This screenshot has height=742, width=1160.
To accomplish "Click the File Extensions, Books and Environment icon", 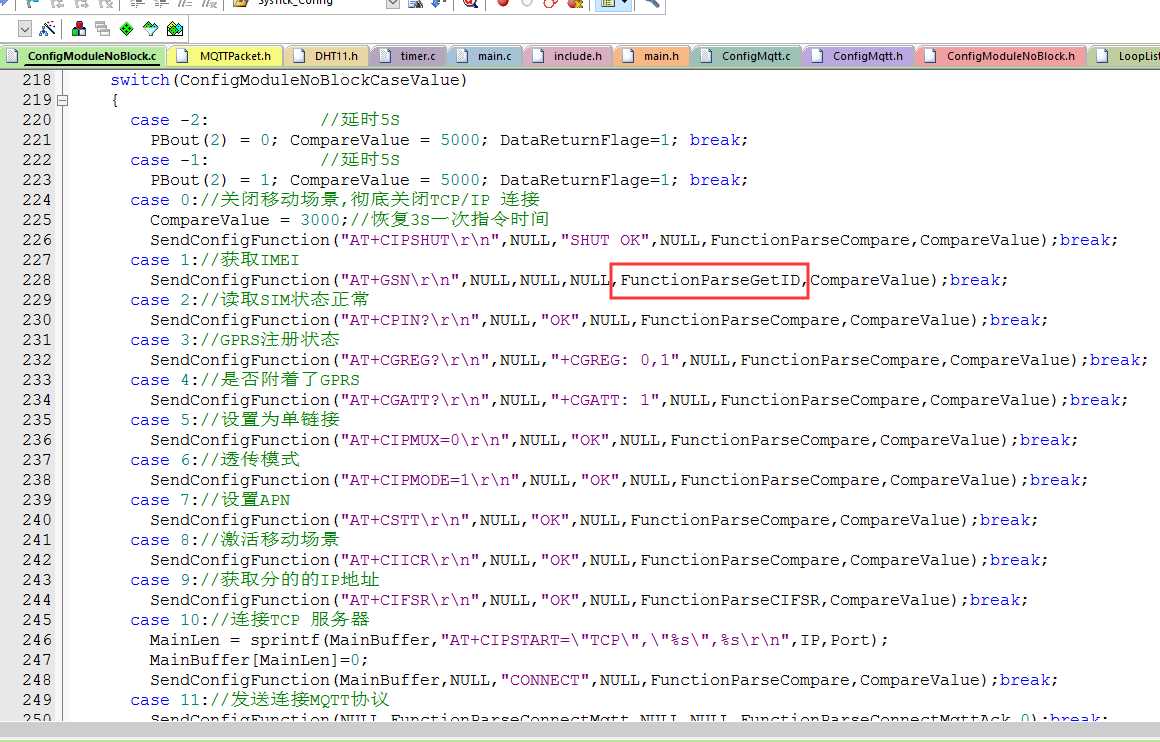I will tap(78, 29).
